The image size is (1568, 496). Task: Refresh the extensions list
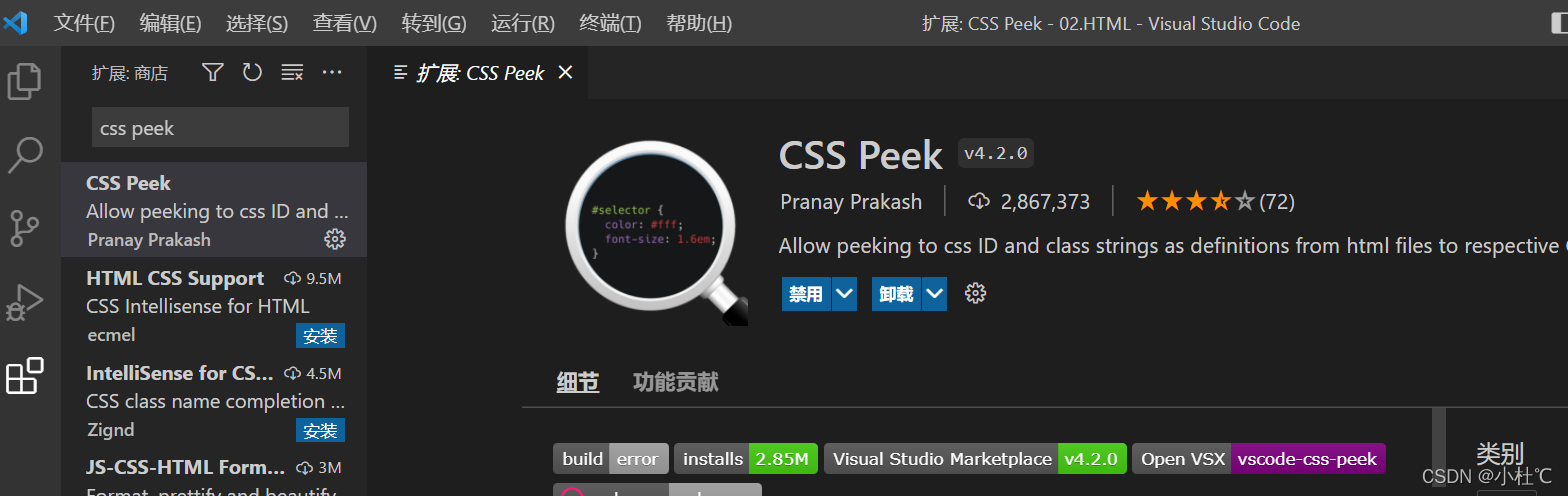point(252,72)
